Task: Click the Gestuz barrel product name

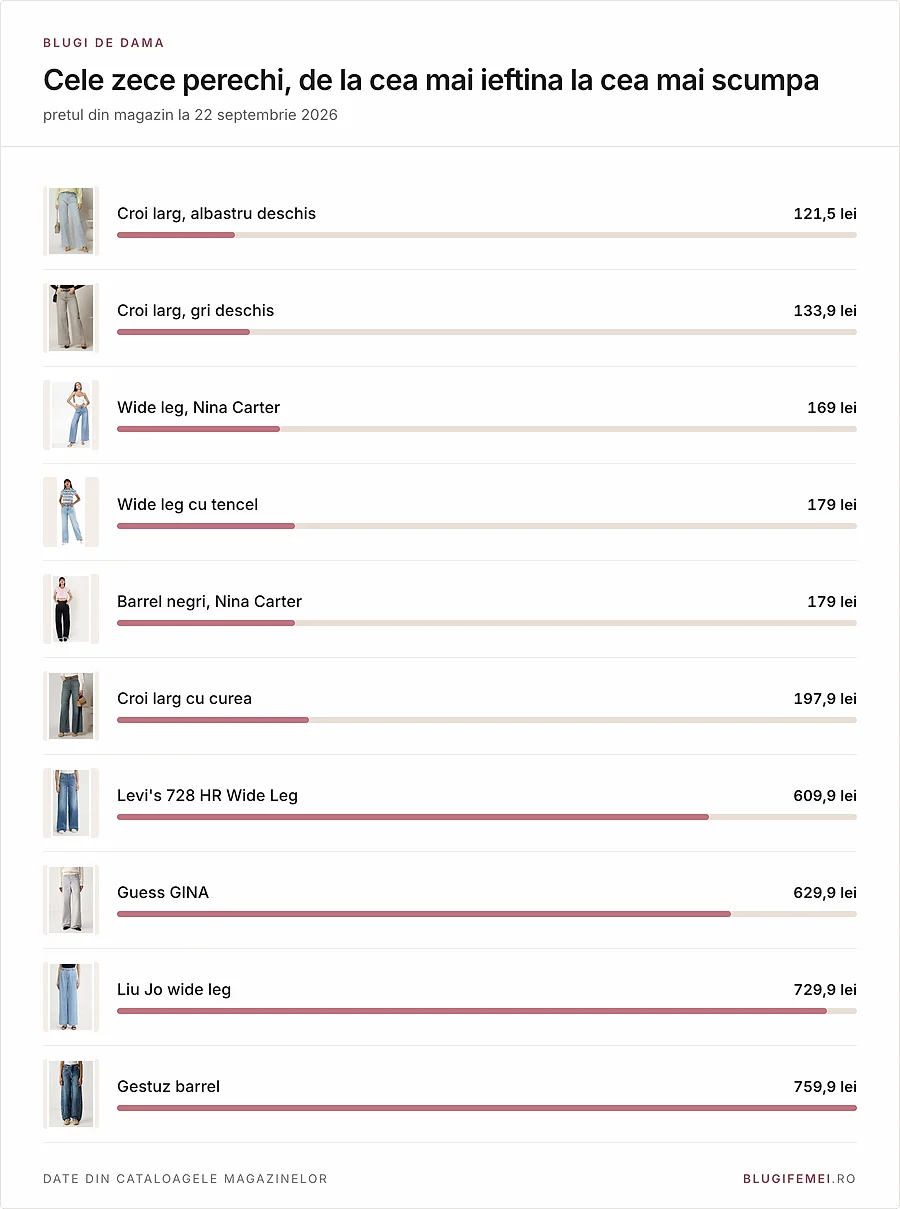Action: (x=168, y=1086)
